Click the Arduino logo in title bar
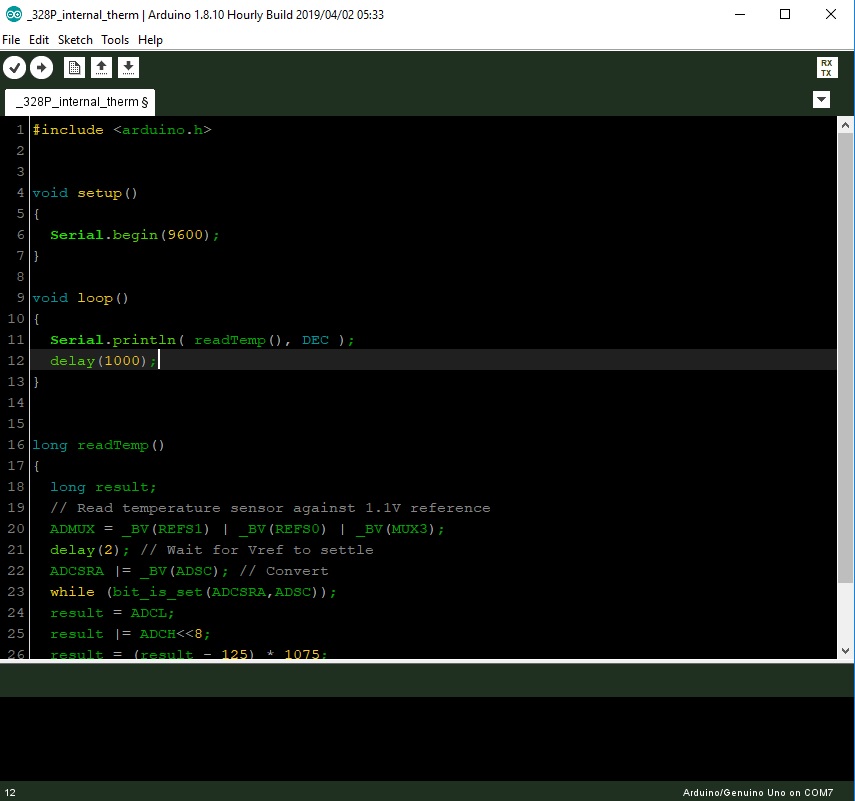The image size is (855, 801). (x=14, y=14)
